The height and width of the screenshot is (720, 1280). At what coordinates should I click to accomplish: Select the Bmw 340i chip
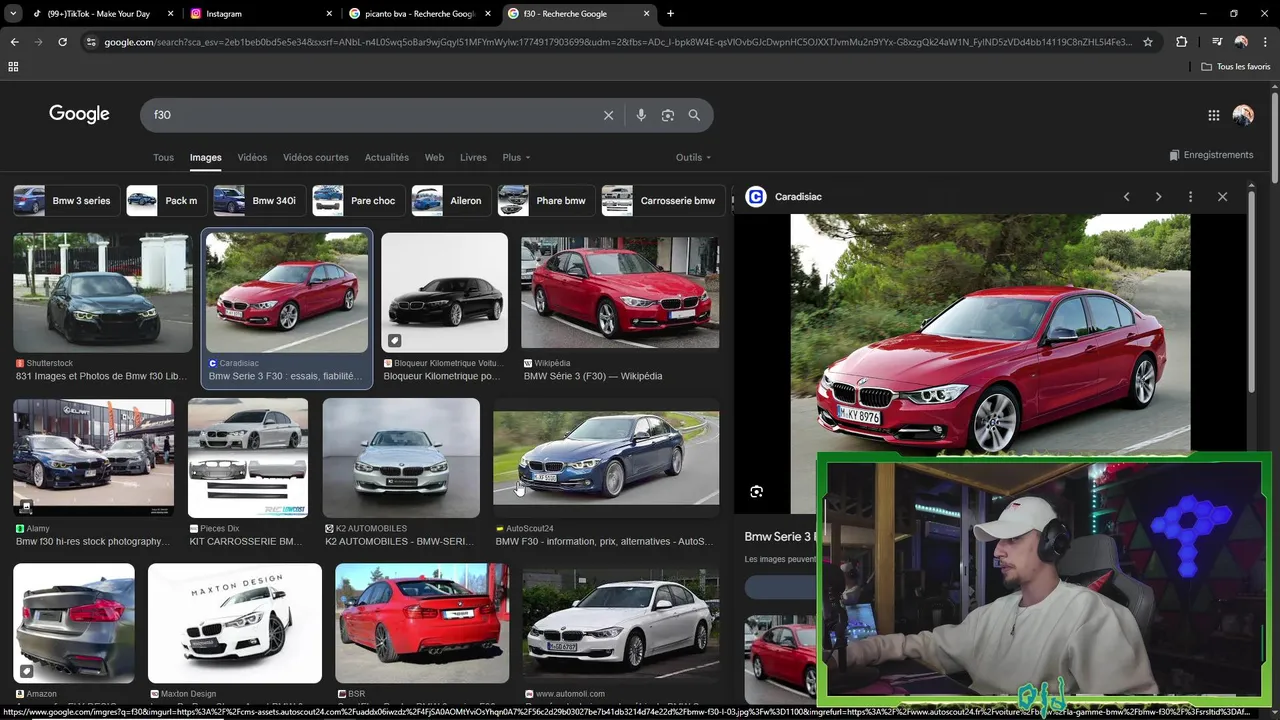point(259,200)
